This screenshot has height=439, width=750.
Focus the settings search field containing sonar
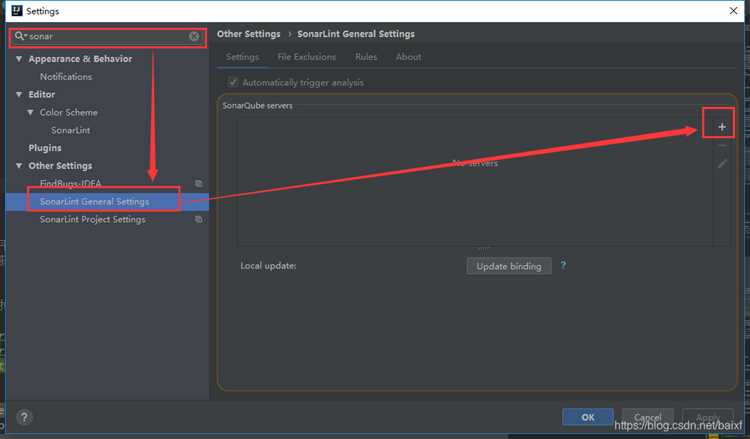(108, 36)
